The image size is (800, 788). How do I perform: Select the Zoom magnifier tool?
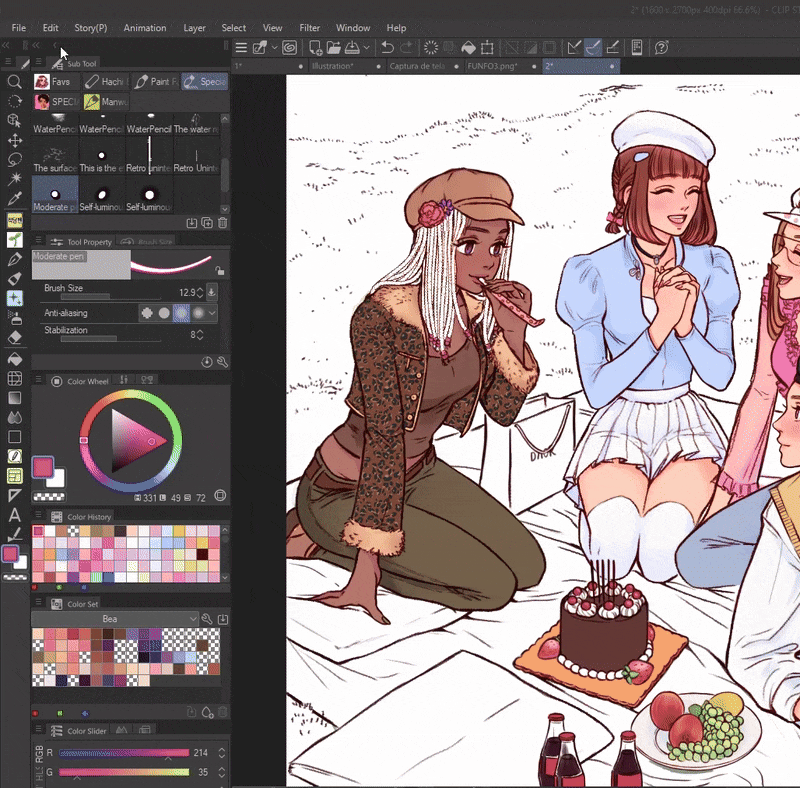click(14, 82)
